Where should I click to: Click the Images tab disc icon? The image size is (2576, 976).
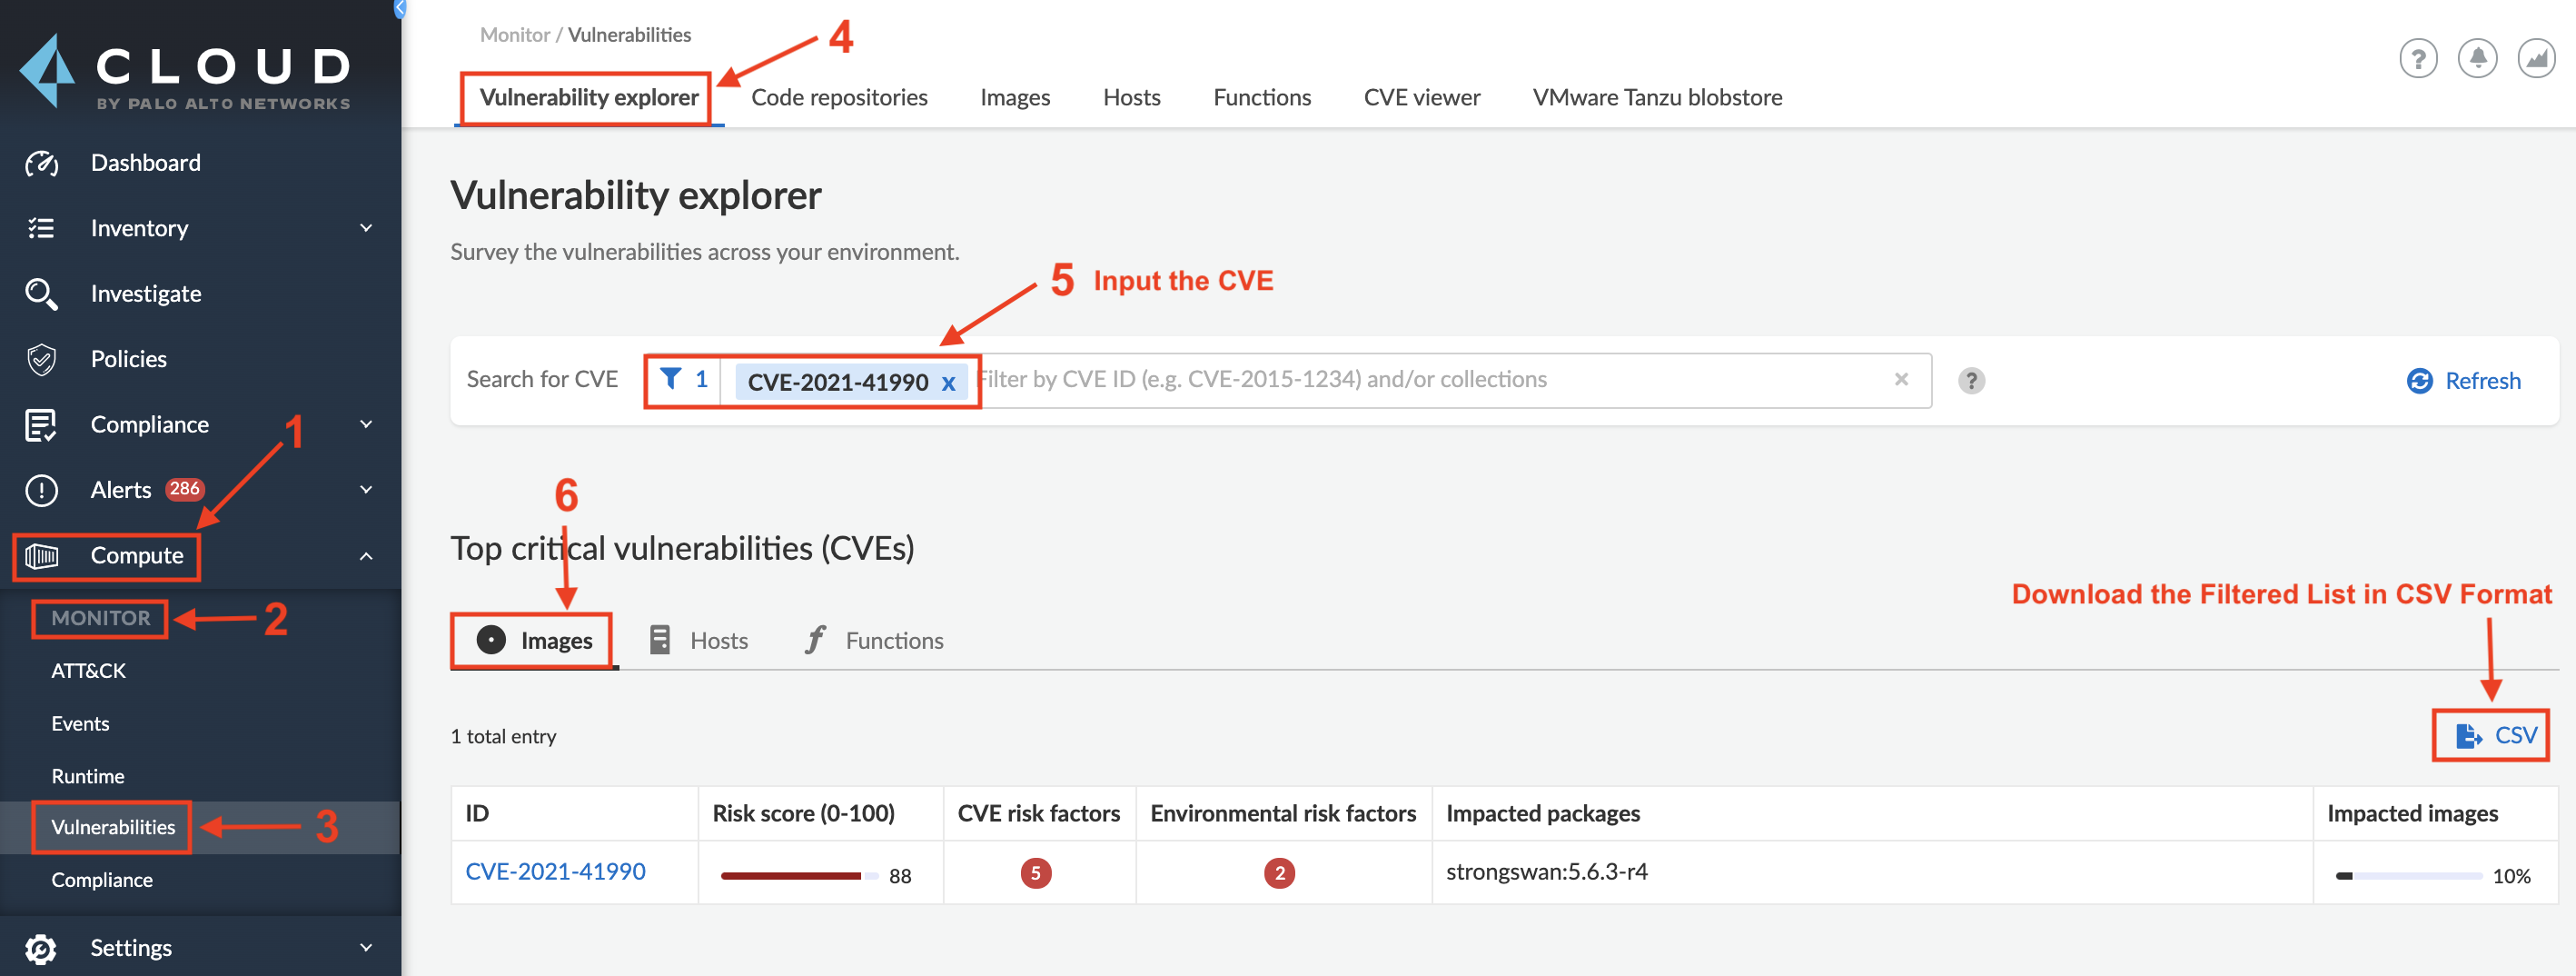(491, 640)
